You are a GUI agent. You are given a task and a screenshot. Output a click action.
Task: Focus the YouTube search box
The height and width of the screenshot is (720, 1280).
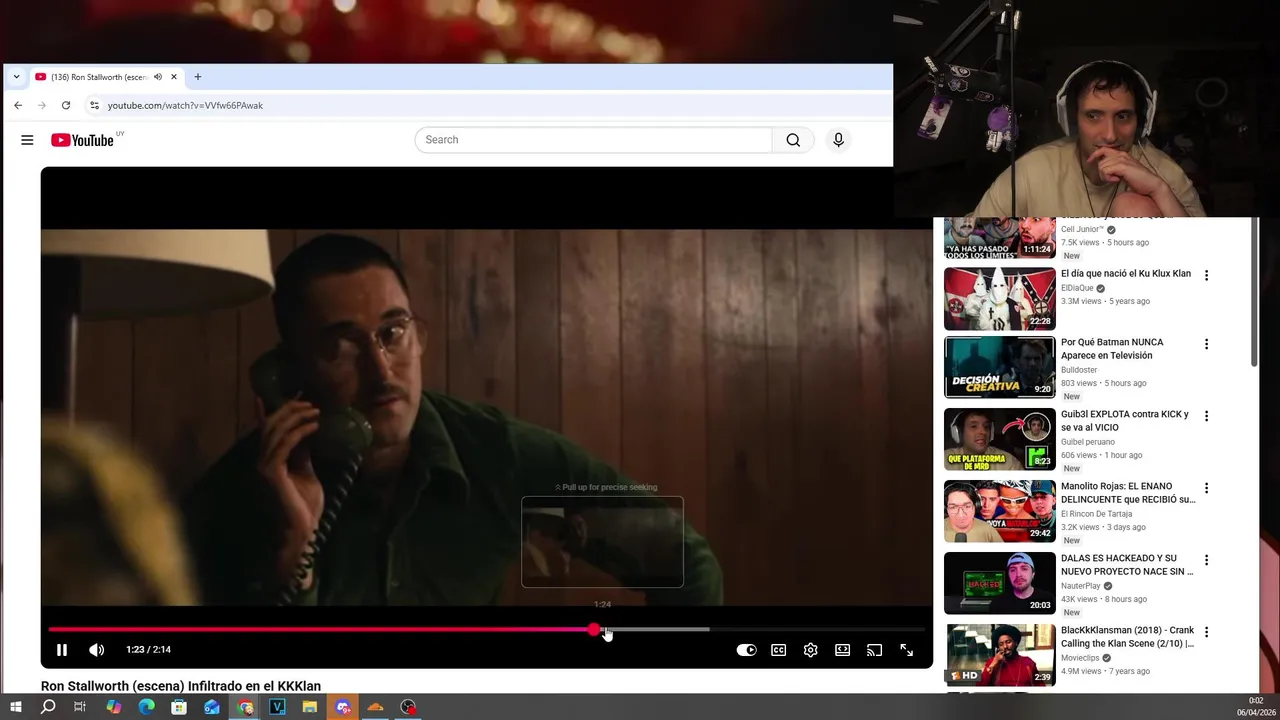[x=594, y=140]
